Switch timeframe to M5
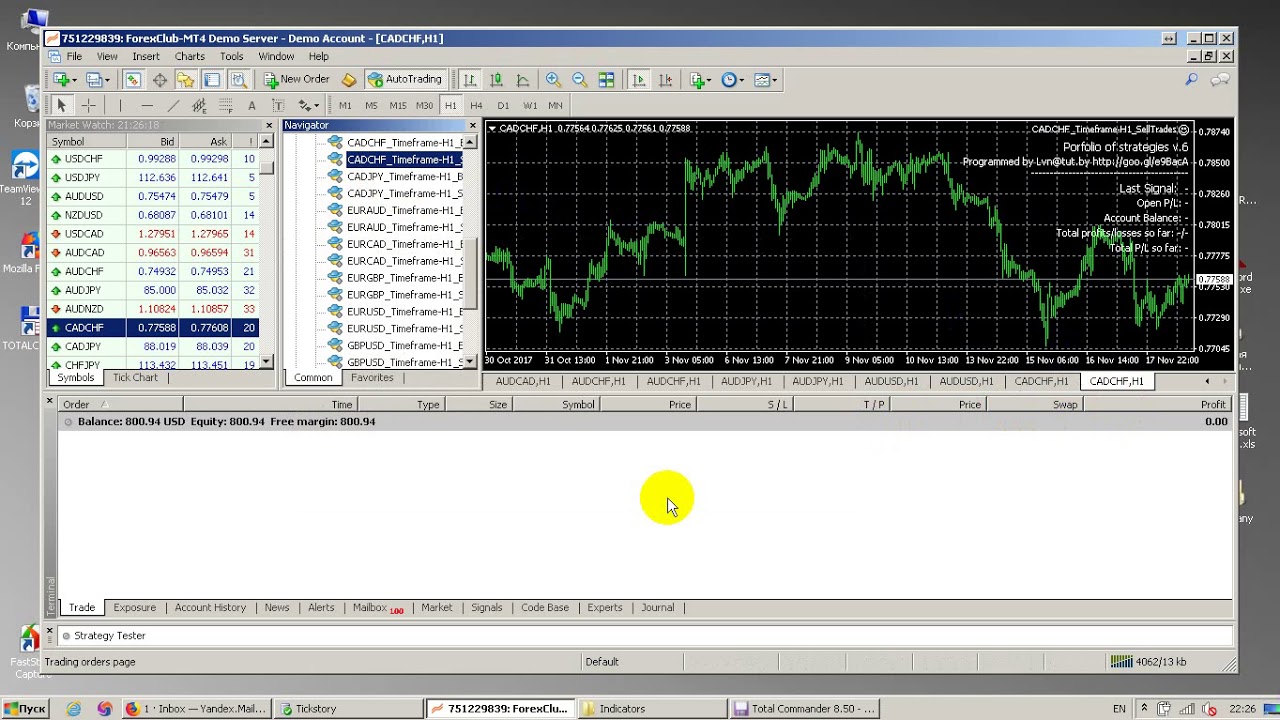 (371, 105)
